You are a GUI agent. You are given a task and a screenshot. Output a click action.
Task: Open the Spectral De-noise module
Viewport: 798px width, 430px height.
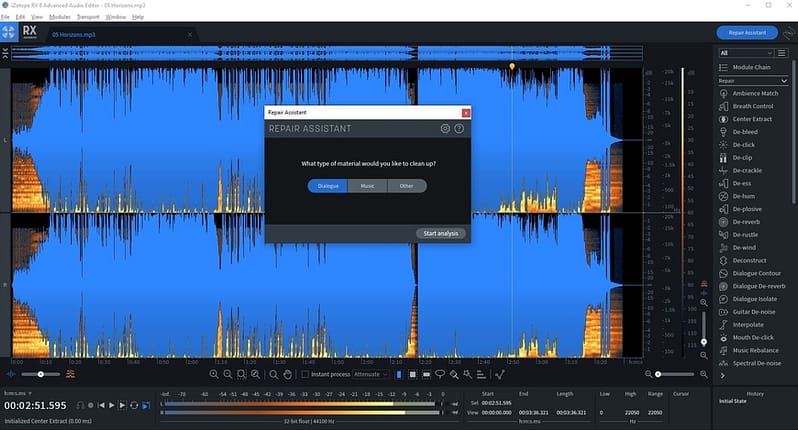coord(756,363)
